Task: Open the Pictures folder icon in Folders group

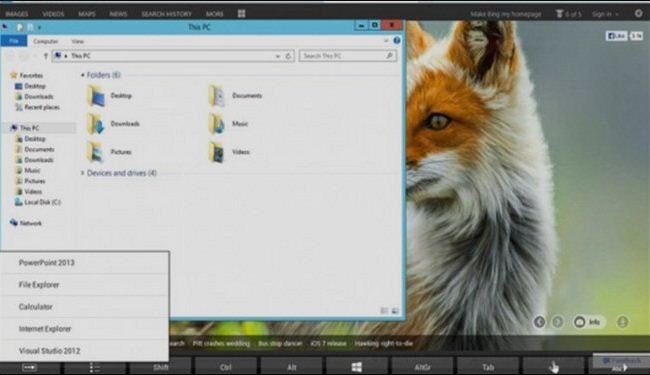Action: point(96,152)
